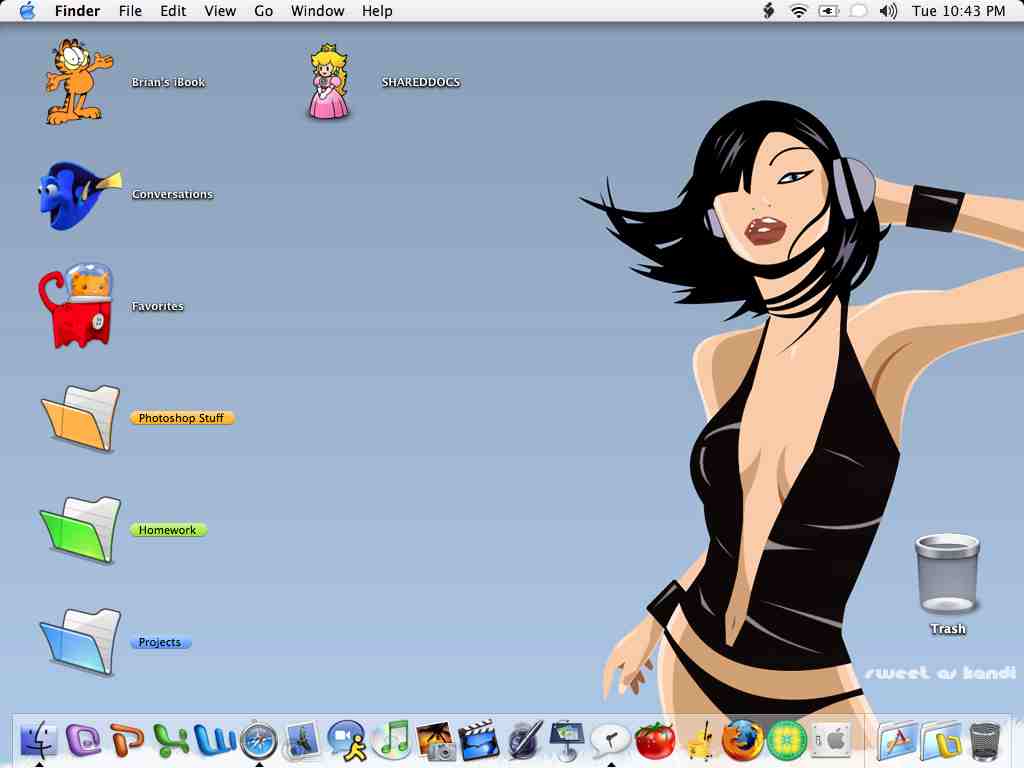Open the red tomato icon in Dock
Screen dimensions: 1024x768
(655, 741)
